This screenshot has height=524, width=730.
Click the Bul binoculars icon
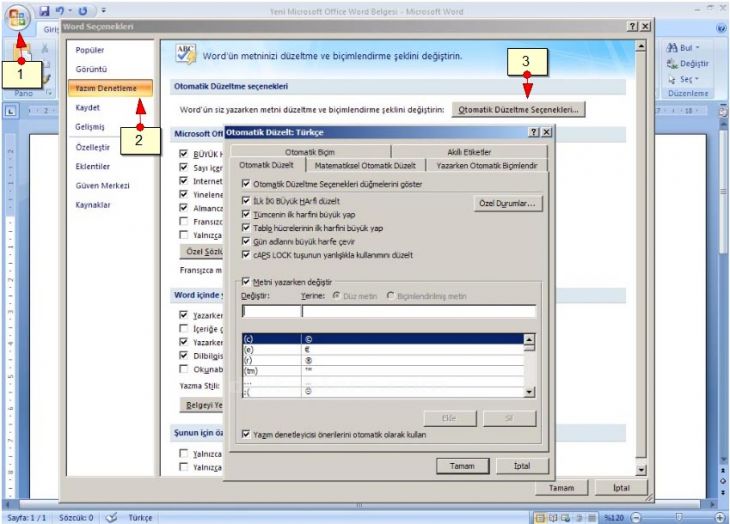coord(671,47)
